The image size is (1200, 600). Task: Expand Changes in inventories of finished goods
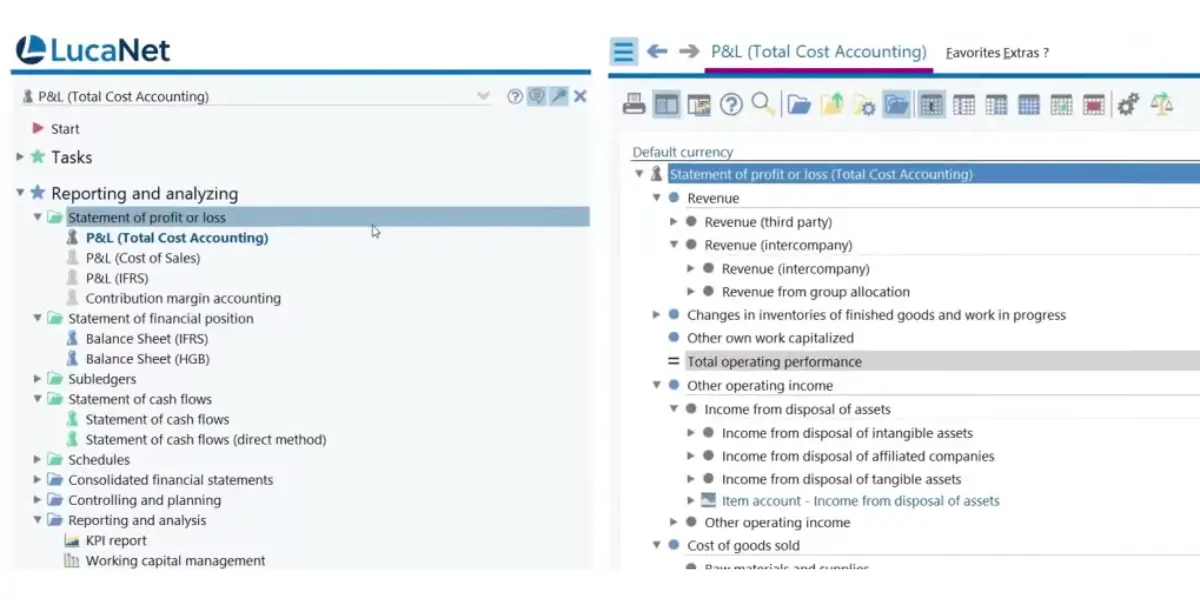pyautogui.click(x=657, y=315)
